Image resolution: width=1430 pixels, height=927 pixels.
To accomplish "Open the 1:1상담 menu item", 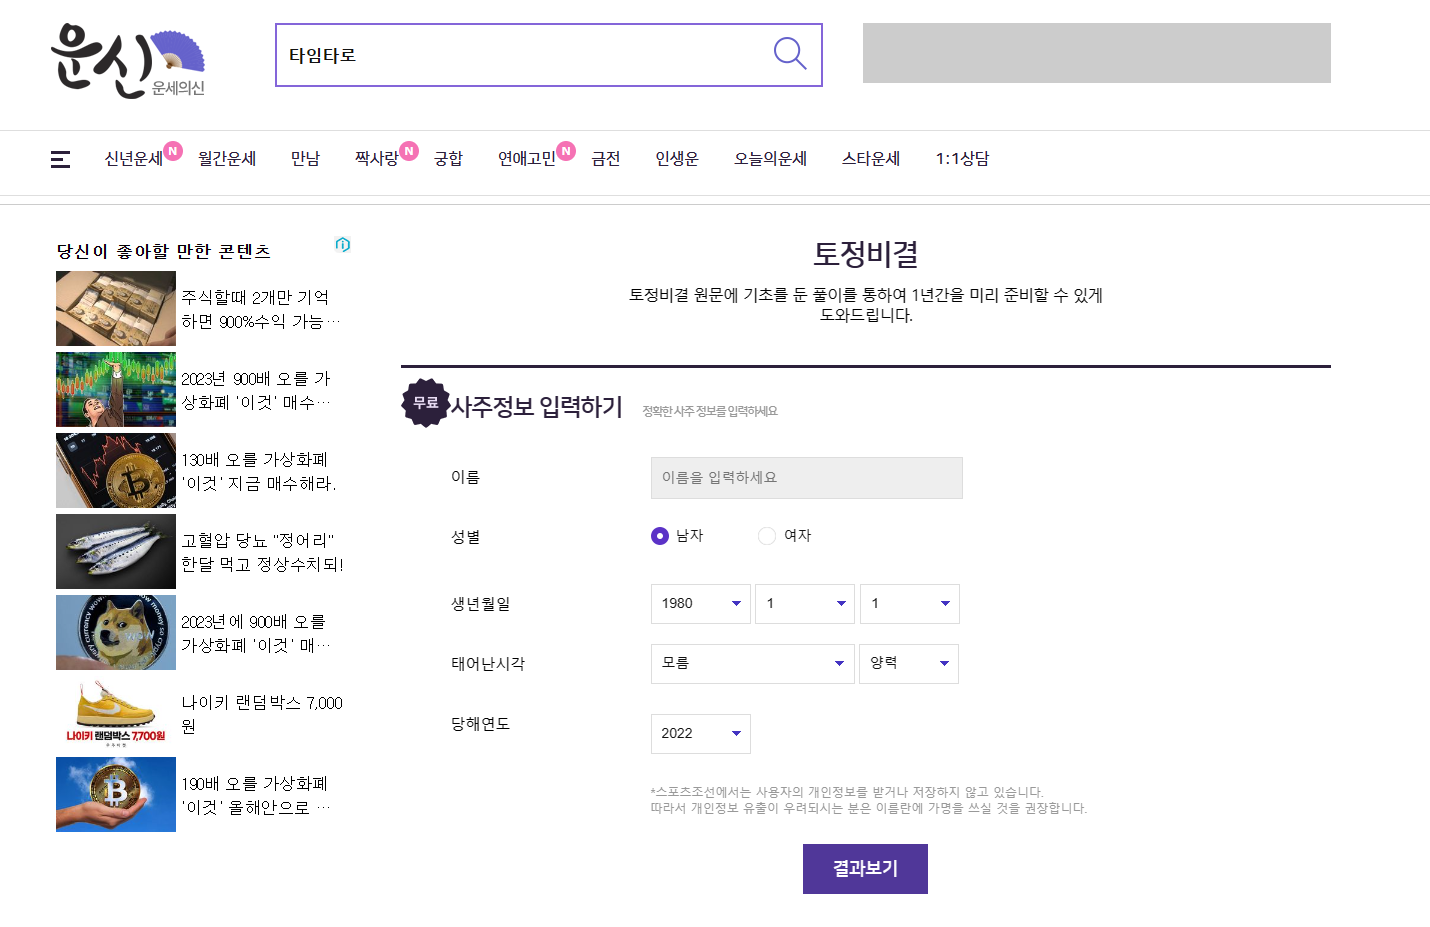I will tap(961, 159).
